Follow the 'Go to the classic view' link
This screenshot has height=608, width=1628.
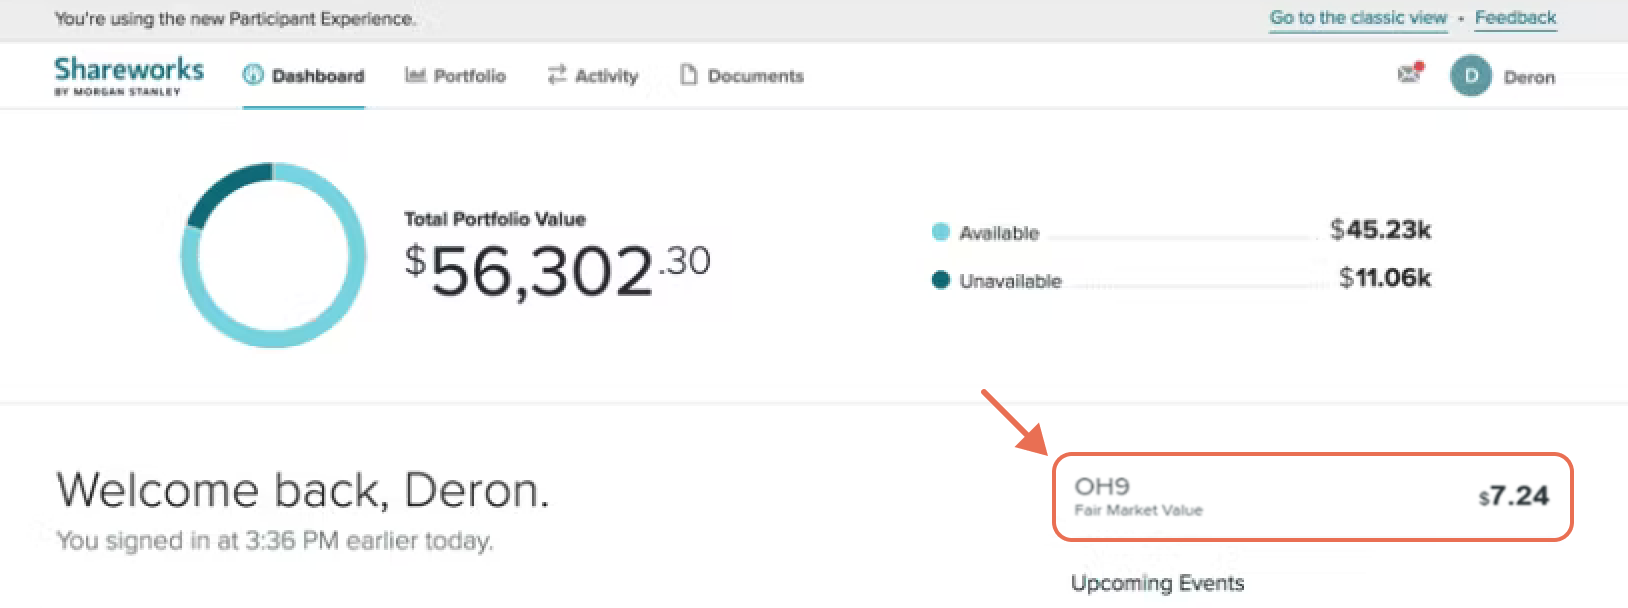click(x=1358, y=18)
